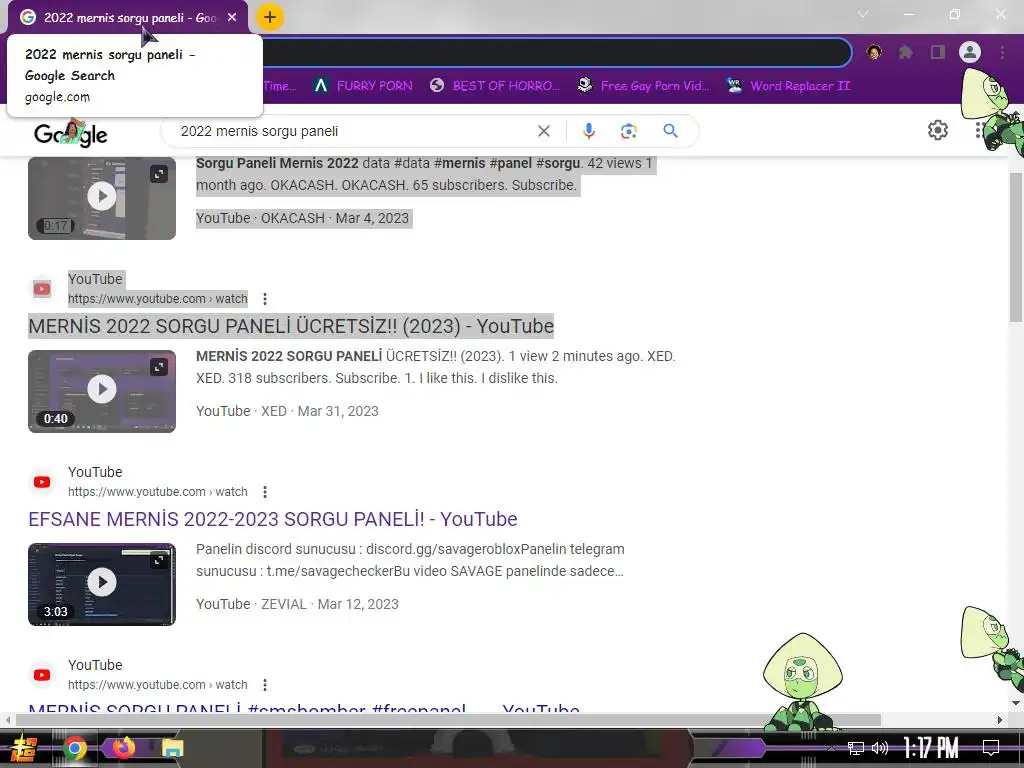Open the BEST OF HORRO... bookmark
Image resolution: width=1024 pixels, height=768 pixels.
495,86
